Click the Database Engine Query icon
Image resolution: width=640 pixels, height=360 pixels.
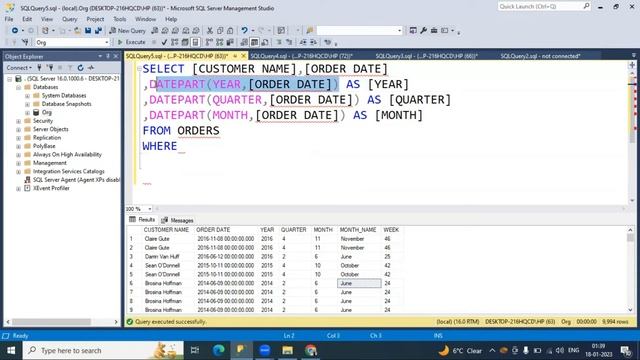point(154,31)
